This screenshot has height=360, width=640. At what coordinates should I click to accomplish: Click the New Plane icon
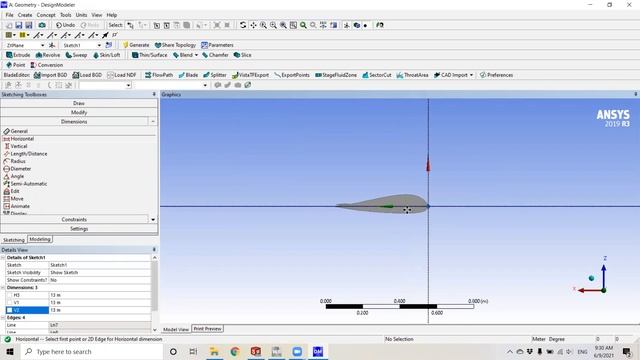[52, 45]
